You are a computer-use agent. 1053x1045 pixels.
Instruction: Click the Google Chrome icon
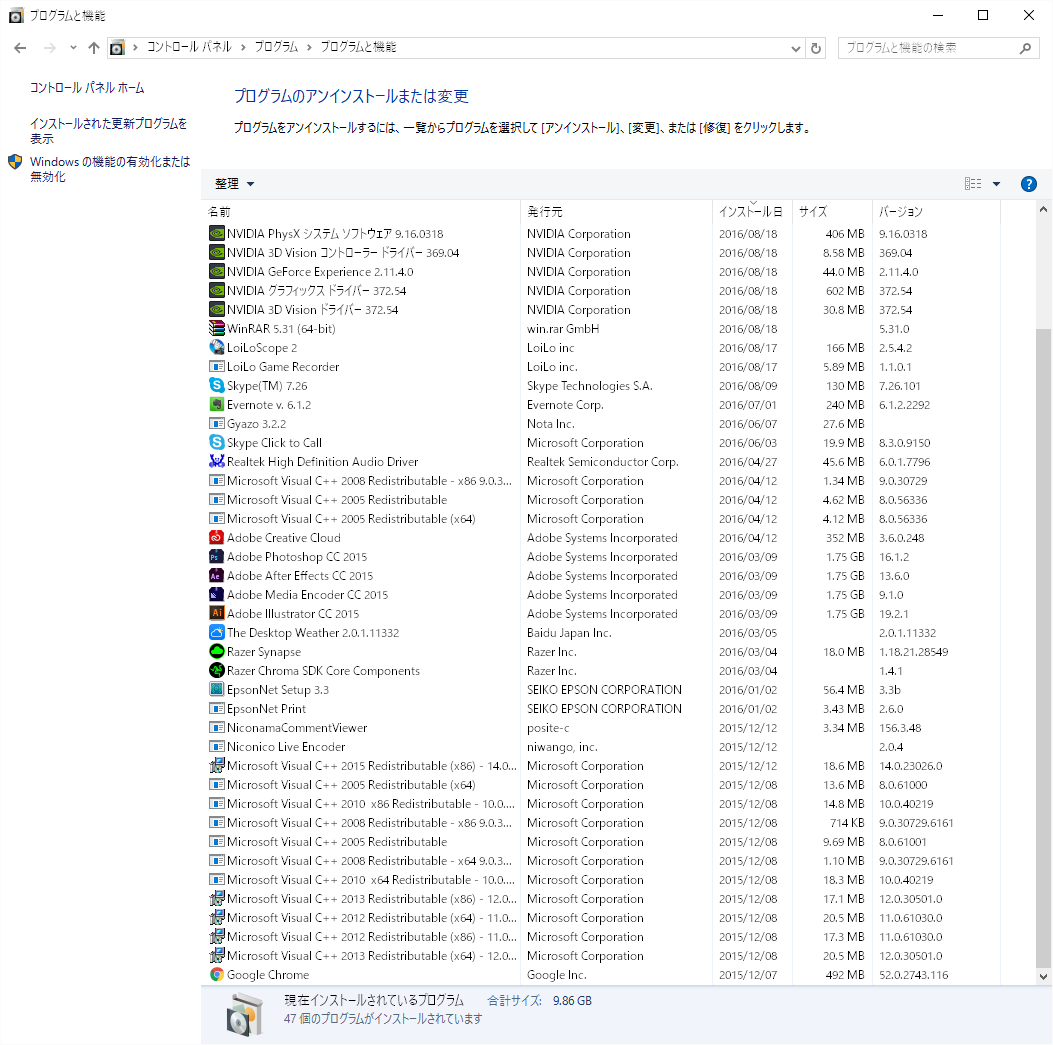pos(216,974)
